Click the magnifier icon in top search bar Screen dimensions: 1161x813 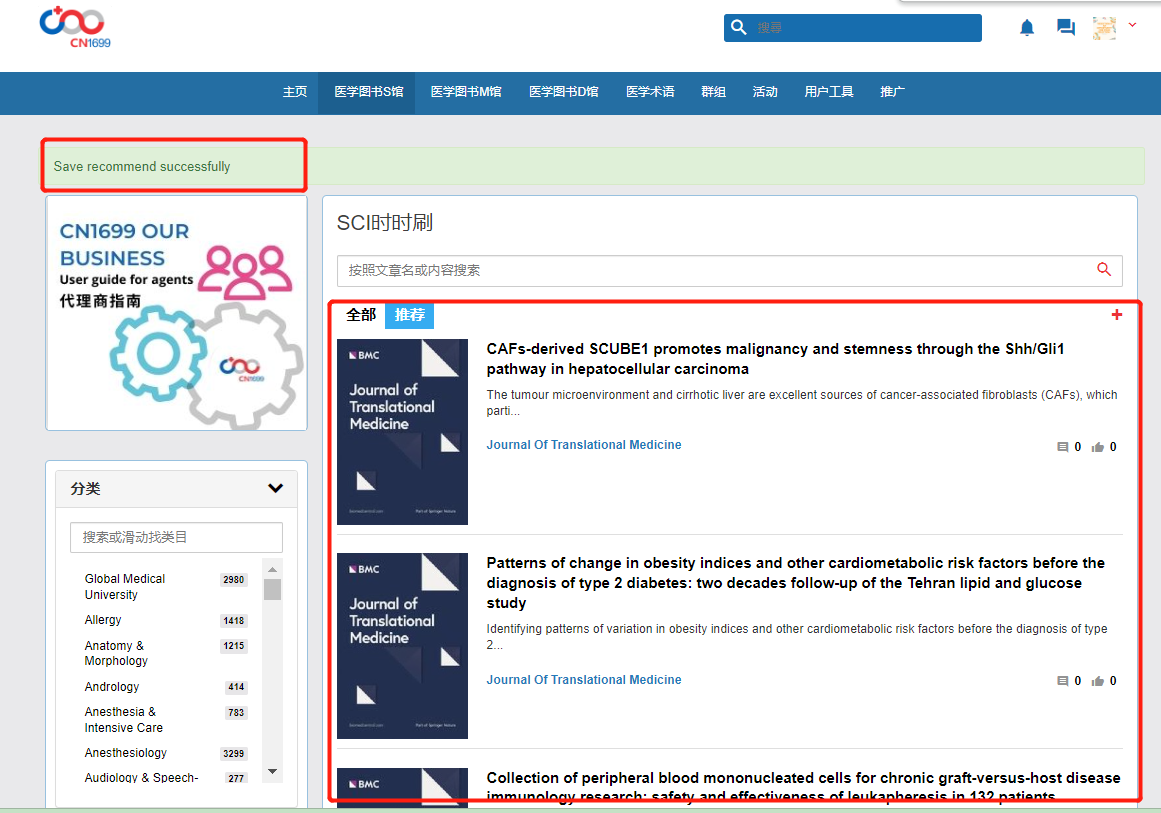point(738,27)
